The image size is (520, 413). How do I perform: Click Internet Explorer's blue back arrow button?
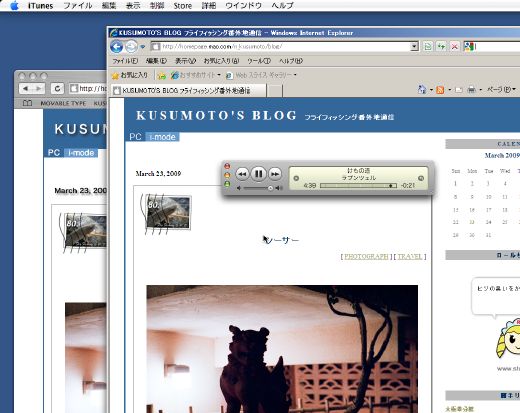click(x=117, y=46)
